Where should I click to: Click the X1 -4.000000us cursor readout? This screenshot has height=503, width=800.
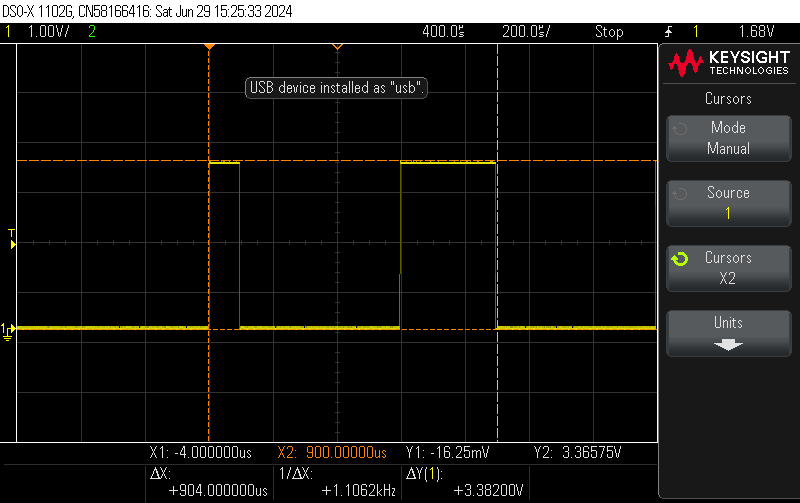201,452
